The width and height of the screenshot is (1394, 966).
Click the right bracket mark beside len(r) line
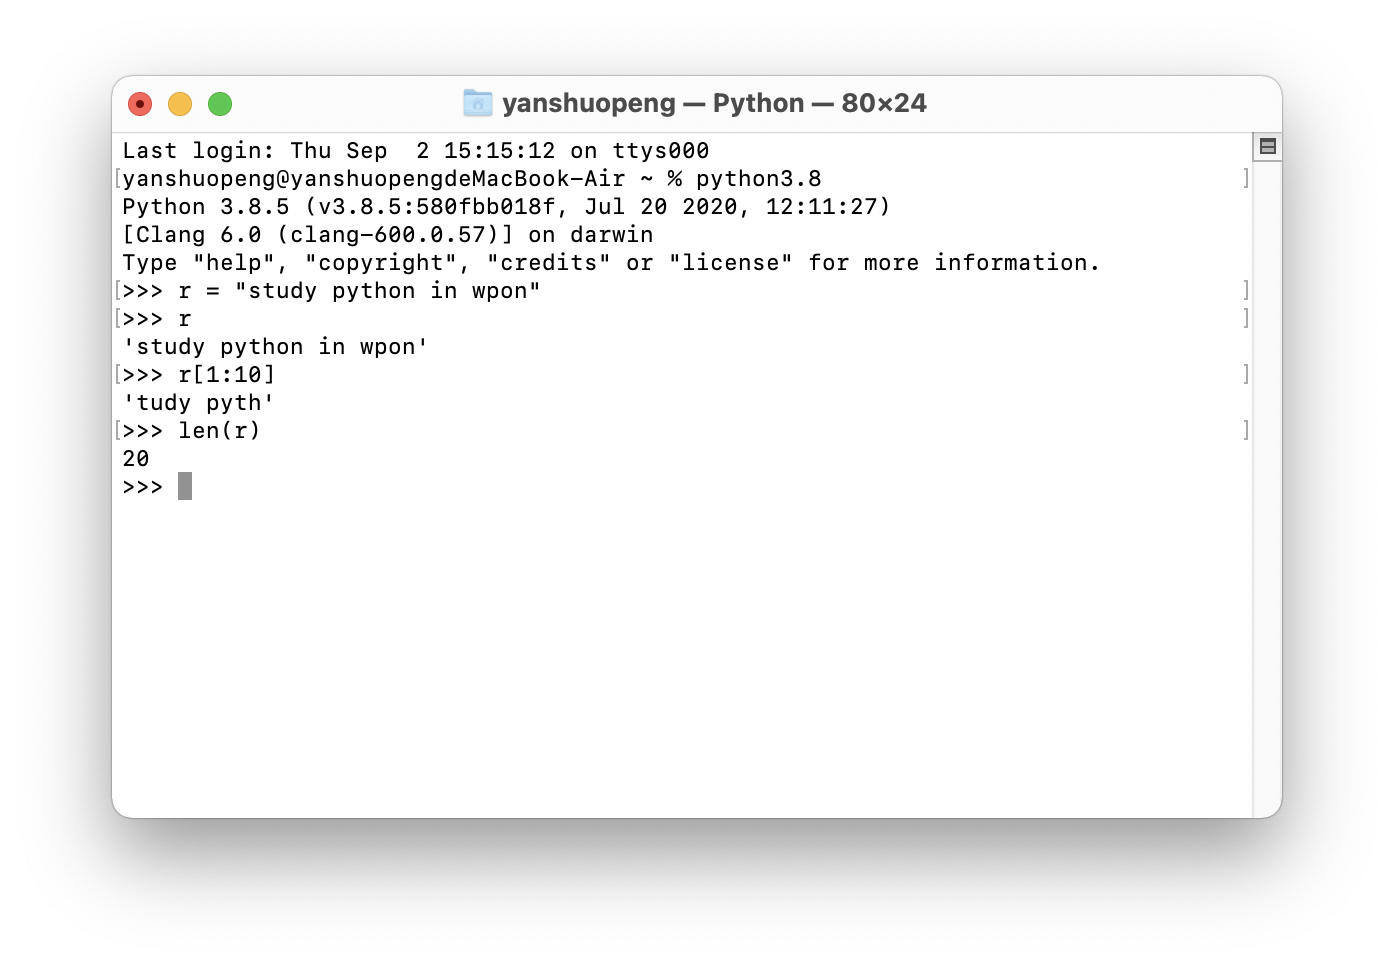(1245, 430)
